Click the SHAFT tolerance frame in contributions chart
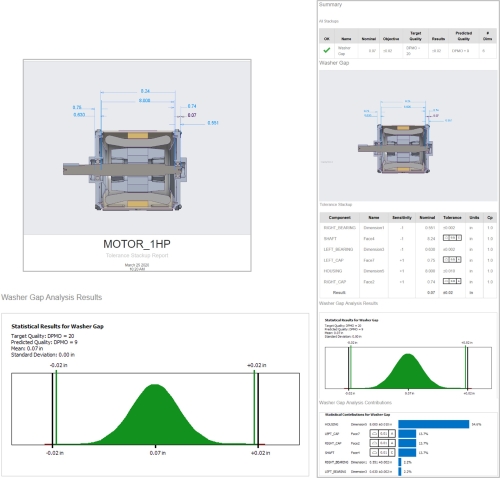Image resolution: width=500 pixels, height=478 pixels. pos(382,452)
